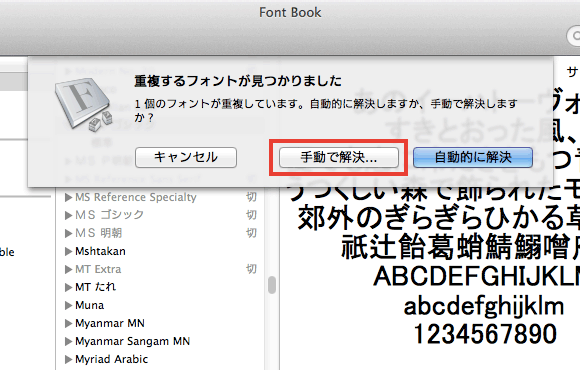580x370 pixels.
Task: Expand the Myanmar MN font family
Action: pyautogui.click(x=68, y=323)
